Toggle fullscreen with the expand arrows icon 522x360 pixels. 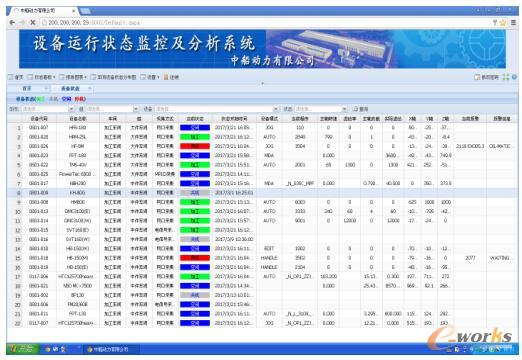coord(506,77)
